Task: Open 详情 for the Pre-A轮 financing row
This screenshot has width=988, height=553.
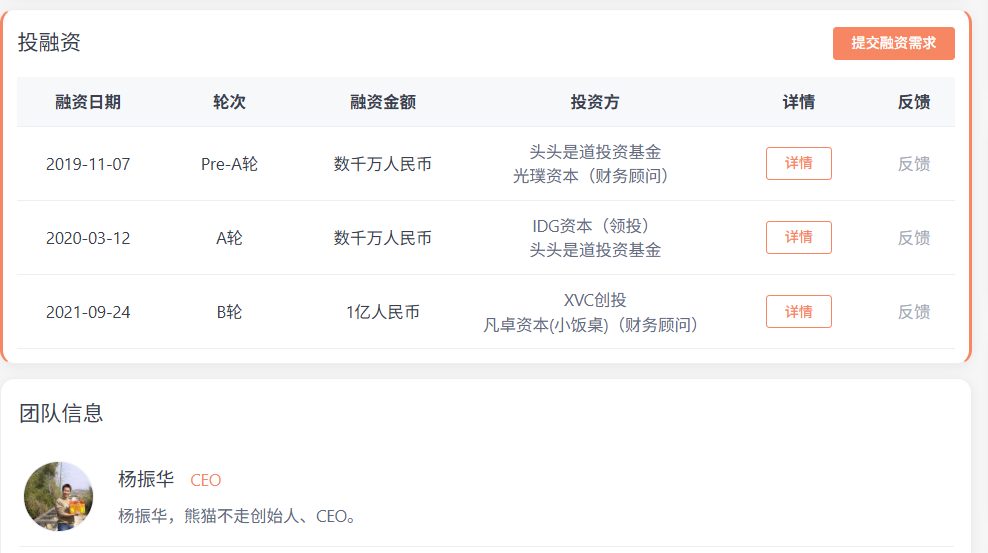Action: pyautogui.click(x=798, y=164)
